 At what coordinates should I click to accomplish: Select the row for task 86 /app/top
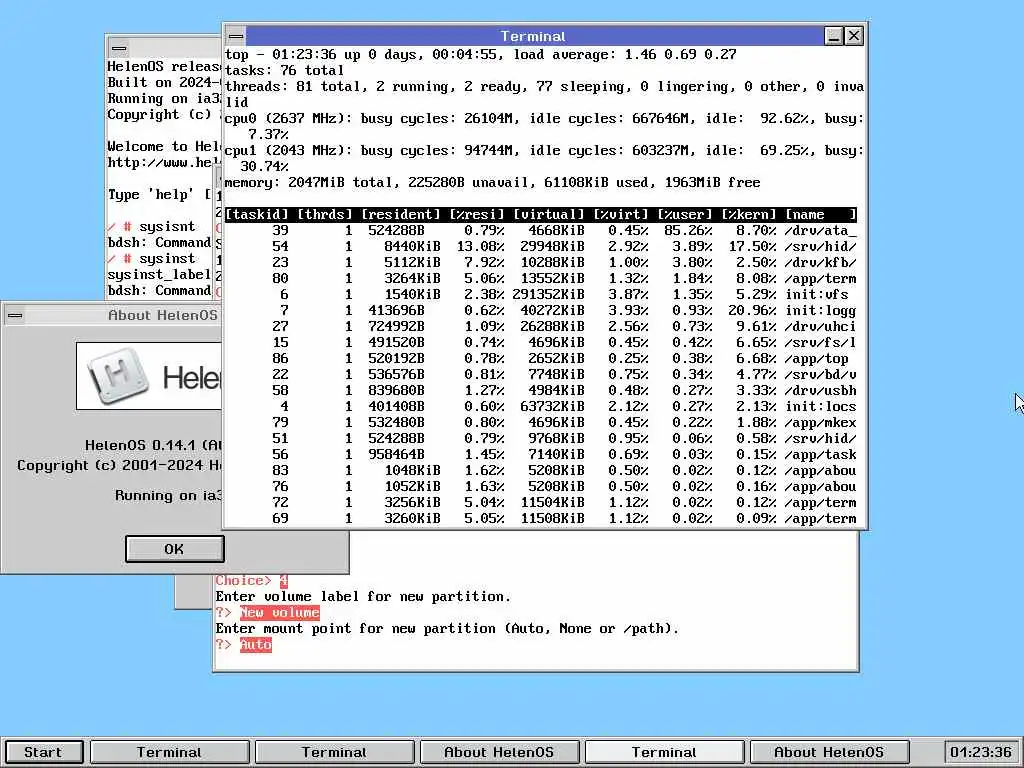(x=540, y=359)
